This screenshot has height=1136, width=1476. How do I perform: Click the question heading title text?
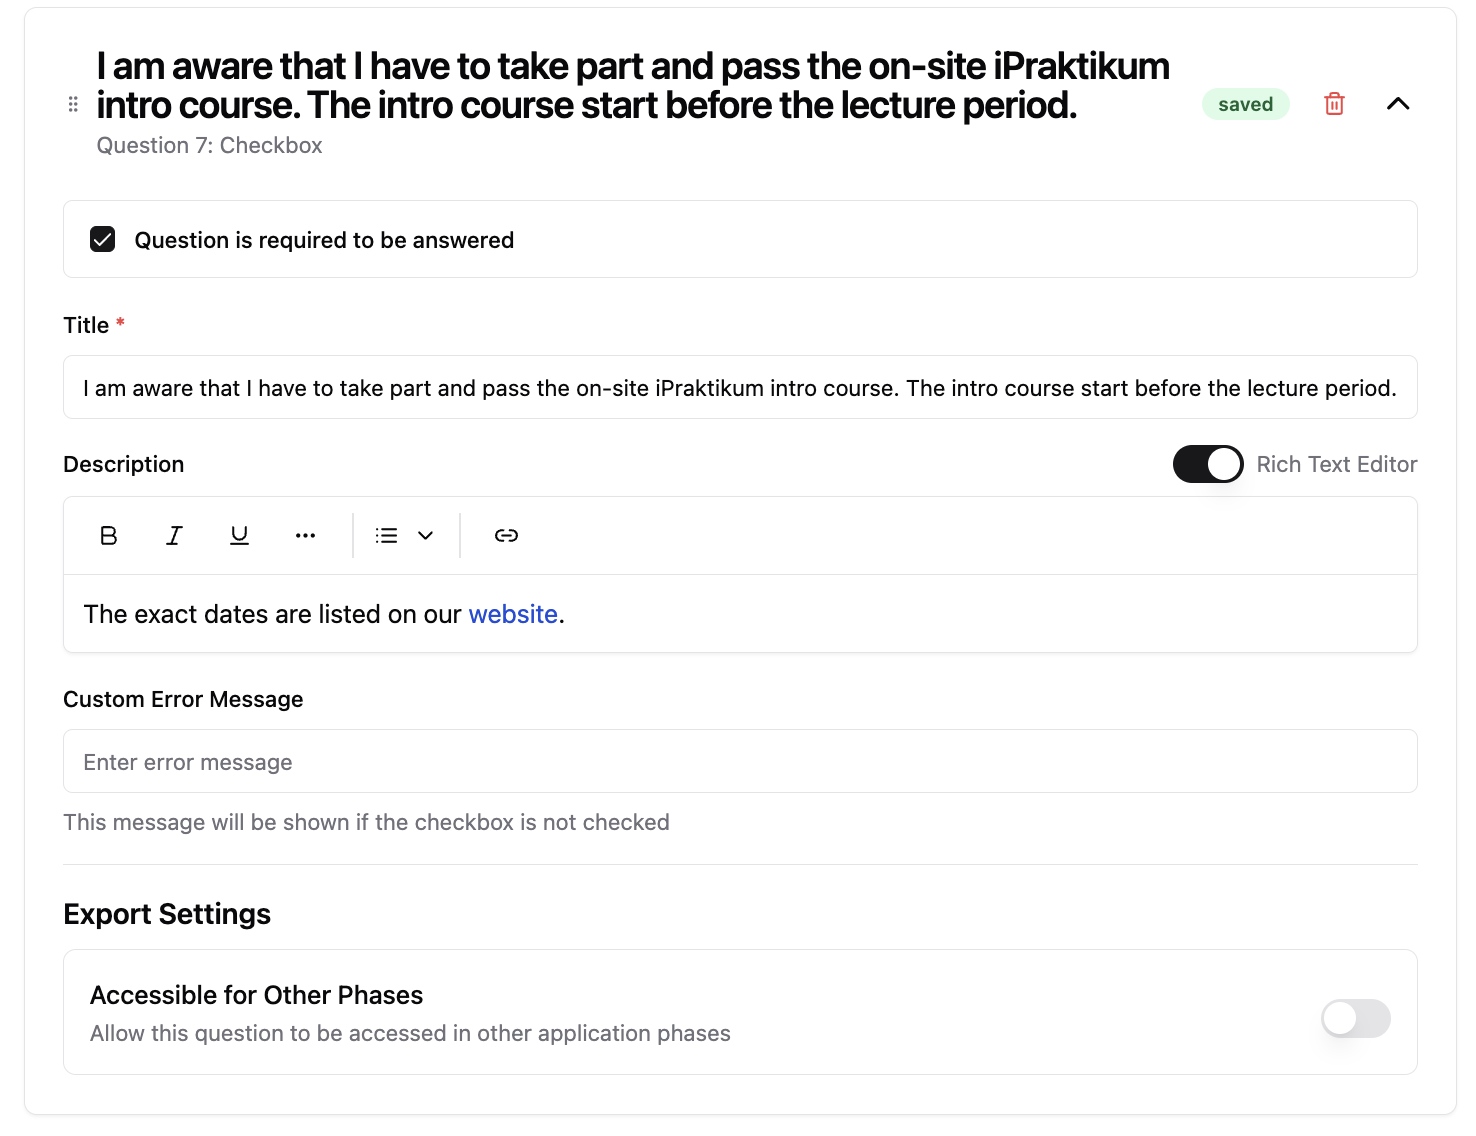click(x=632, y=86)
